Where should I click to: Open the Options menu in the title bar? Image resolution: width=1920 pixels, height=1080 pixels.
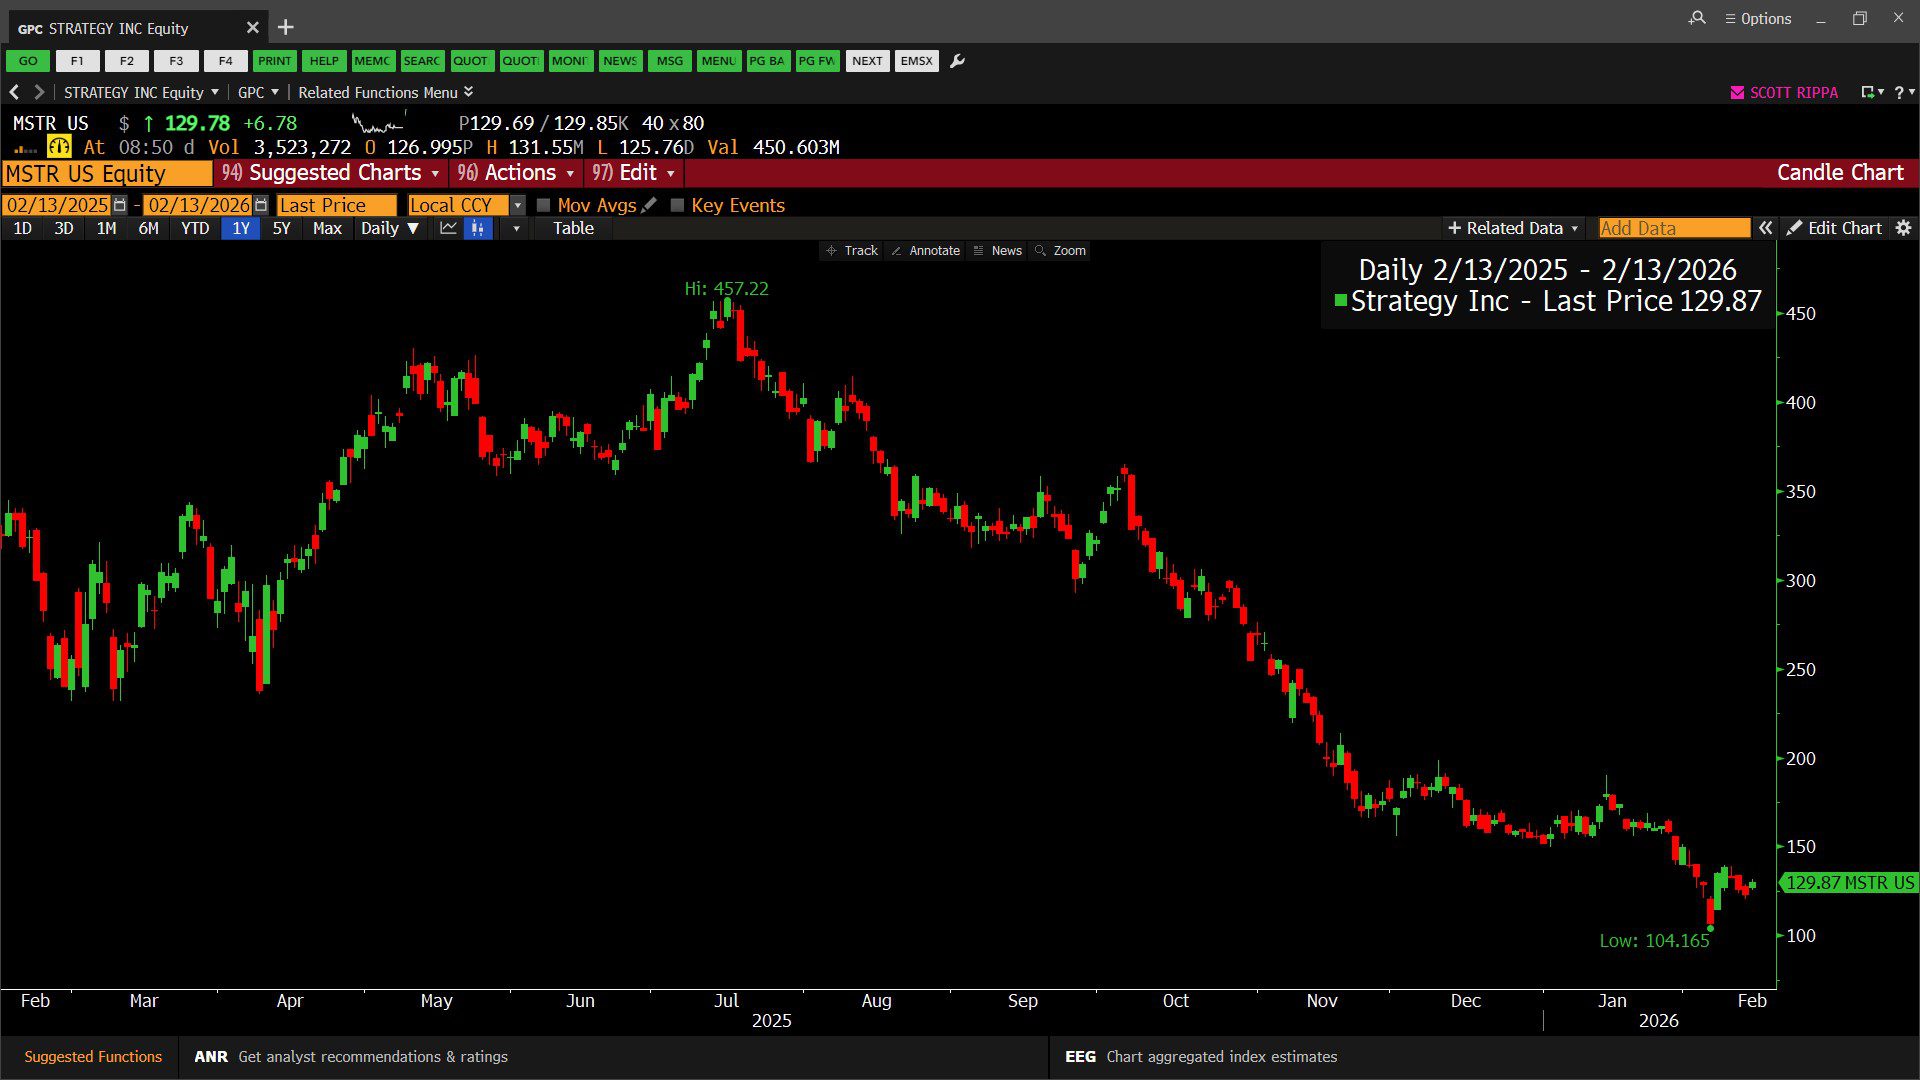pyautogui.click(x=1758, y=18)
